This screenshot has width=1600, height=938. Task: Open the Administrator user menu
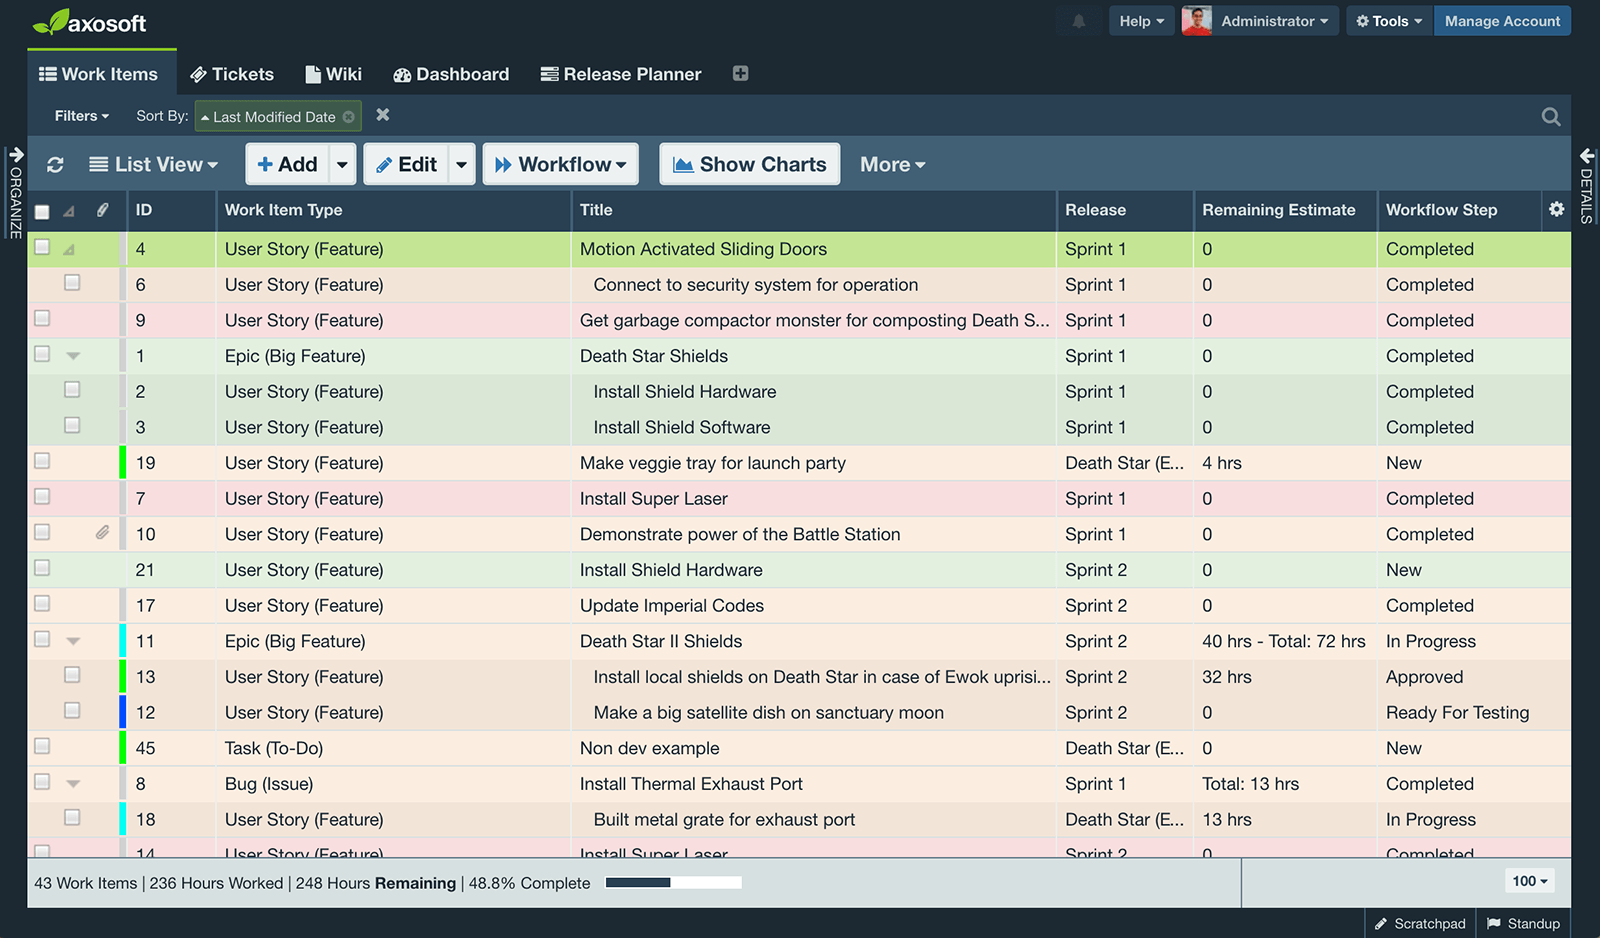(1274, 21)
